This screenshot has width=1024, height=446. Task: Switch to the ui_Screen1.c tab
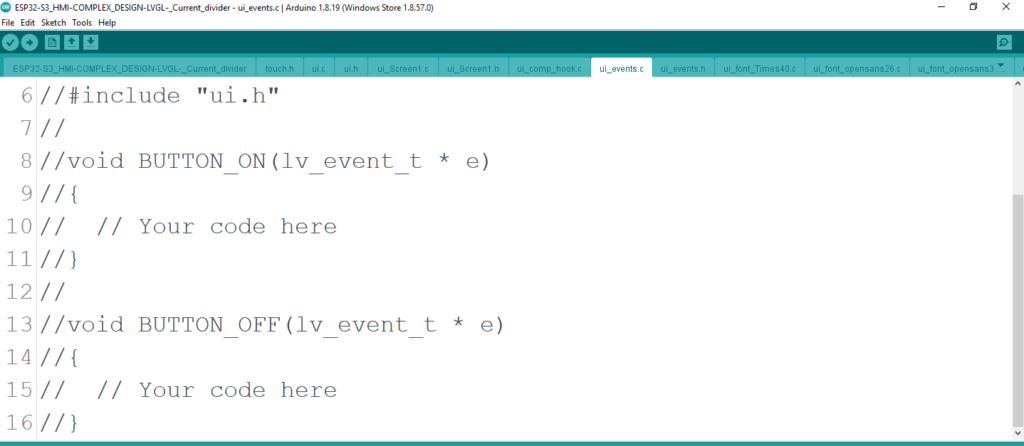402,69
